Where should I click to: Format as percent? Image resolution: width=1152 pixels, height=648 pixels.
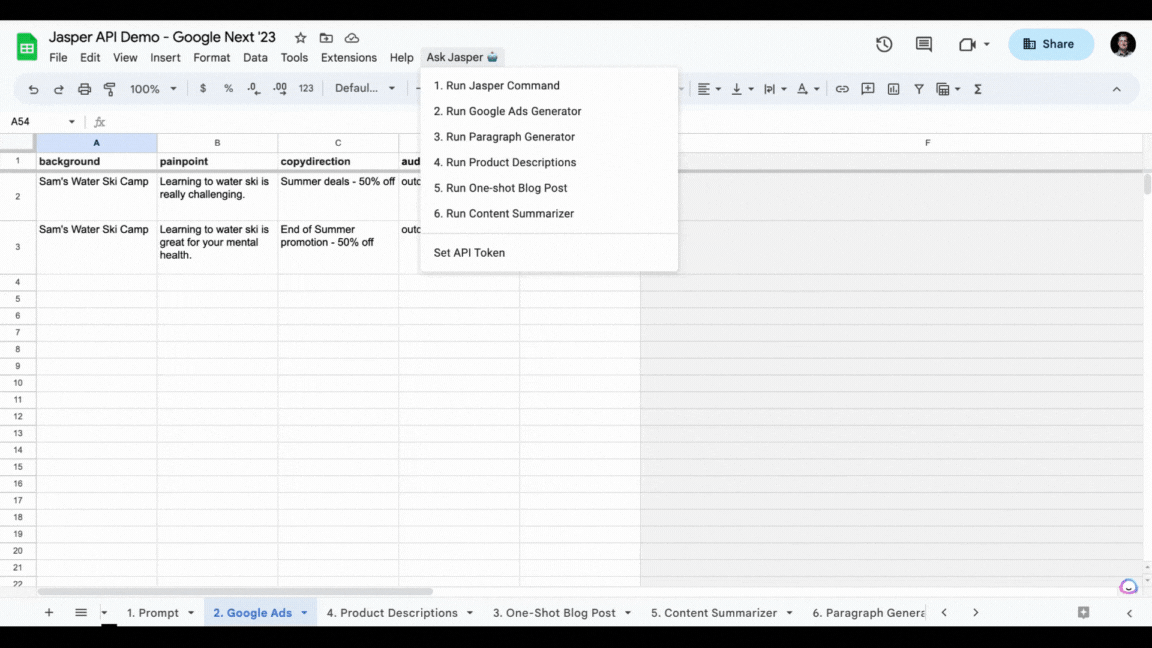pyautogui.click(x=228, y=88)
